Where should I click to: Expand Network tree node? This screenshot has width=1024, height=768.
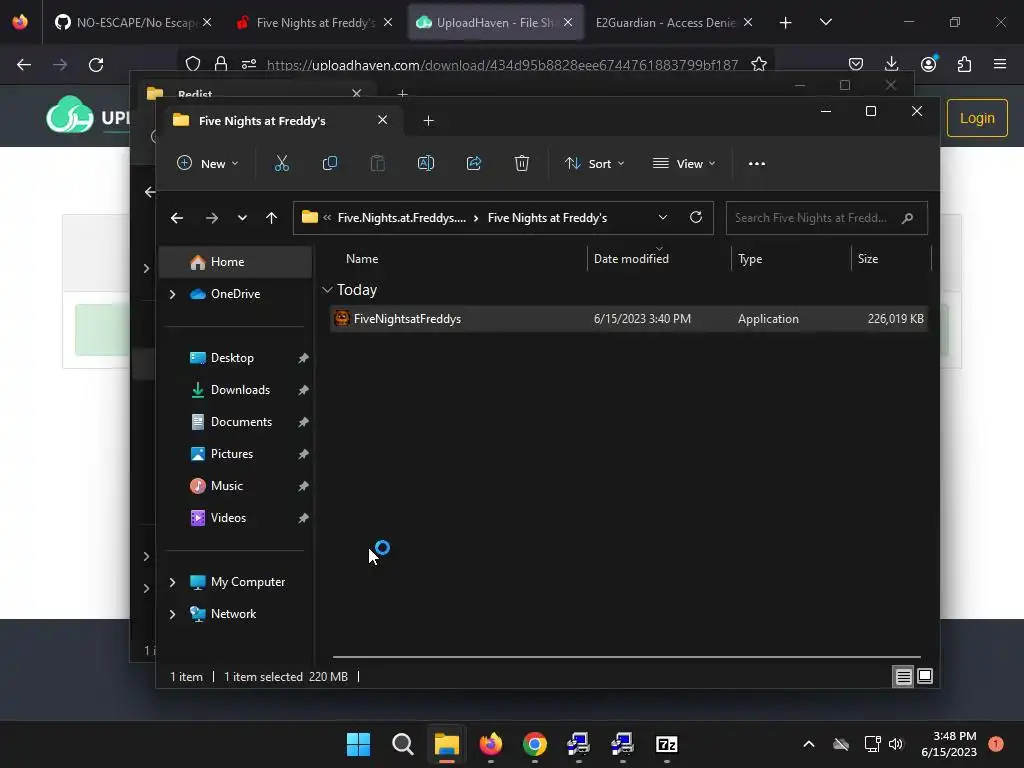pos(172,614)
